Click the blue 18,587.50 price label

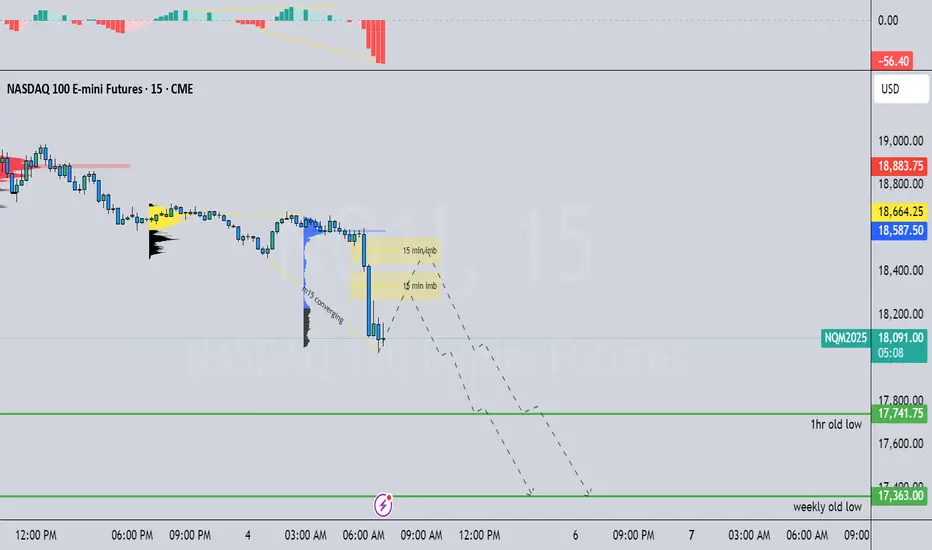[x=900, y=231]
